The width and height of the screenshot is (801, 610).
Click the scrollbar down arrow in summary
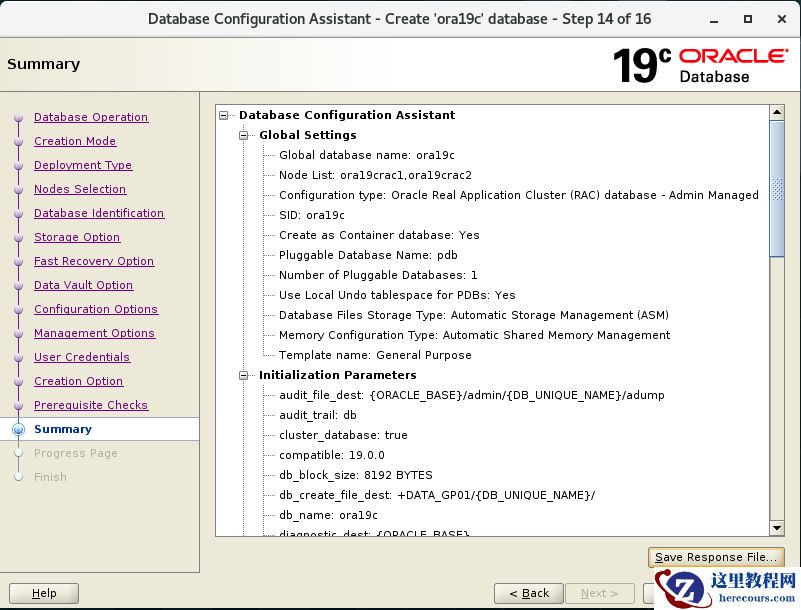777,528
